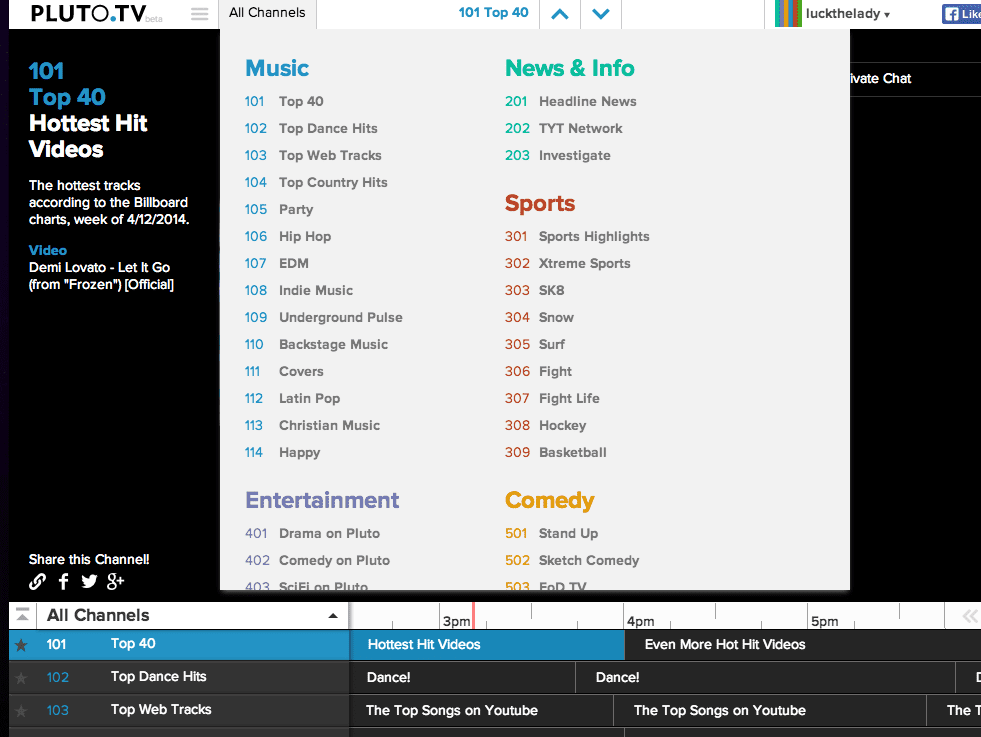Pick channel 111 Covers
This screenshot has height=737, width=981.
[x=284, y=371]
